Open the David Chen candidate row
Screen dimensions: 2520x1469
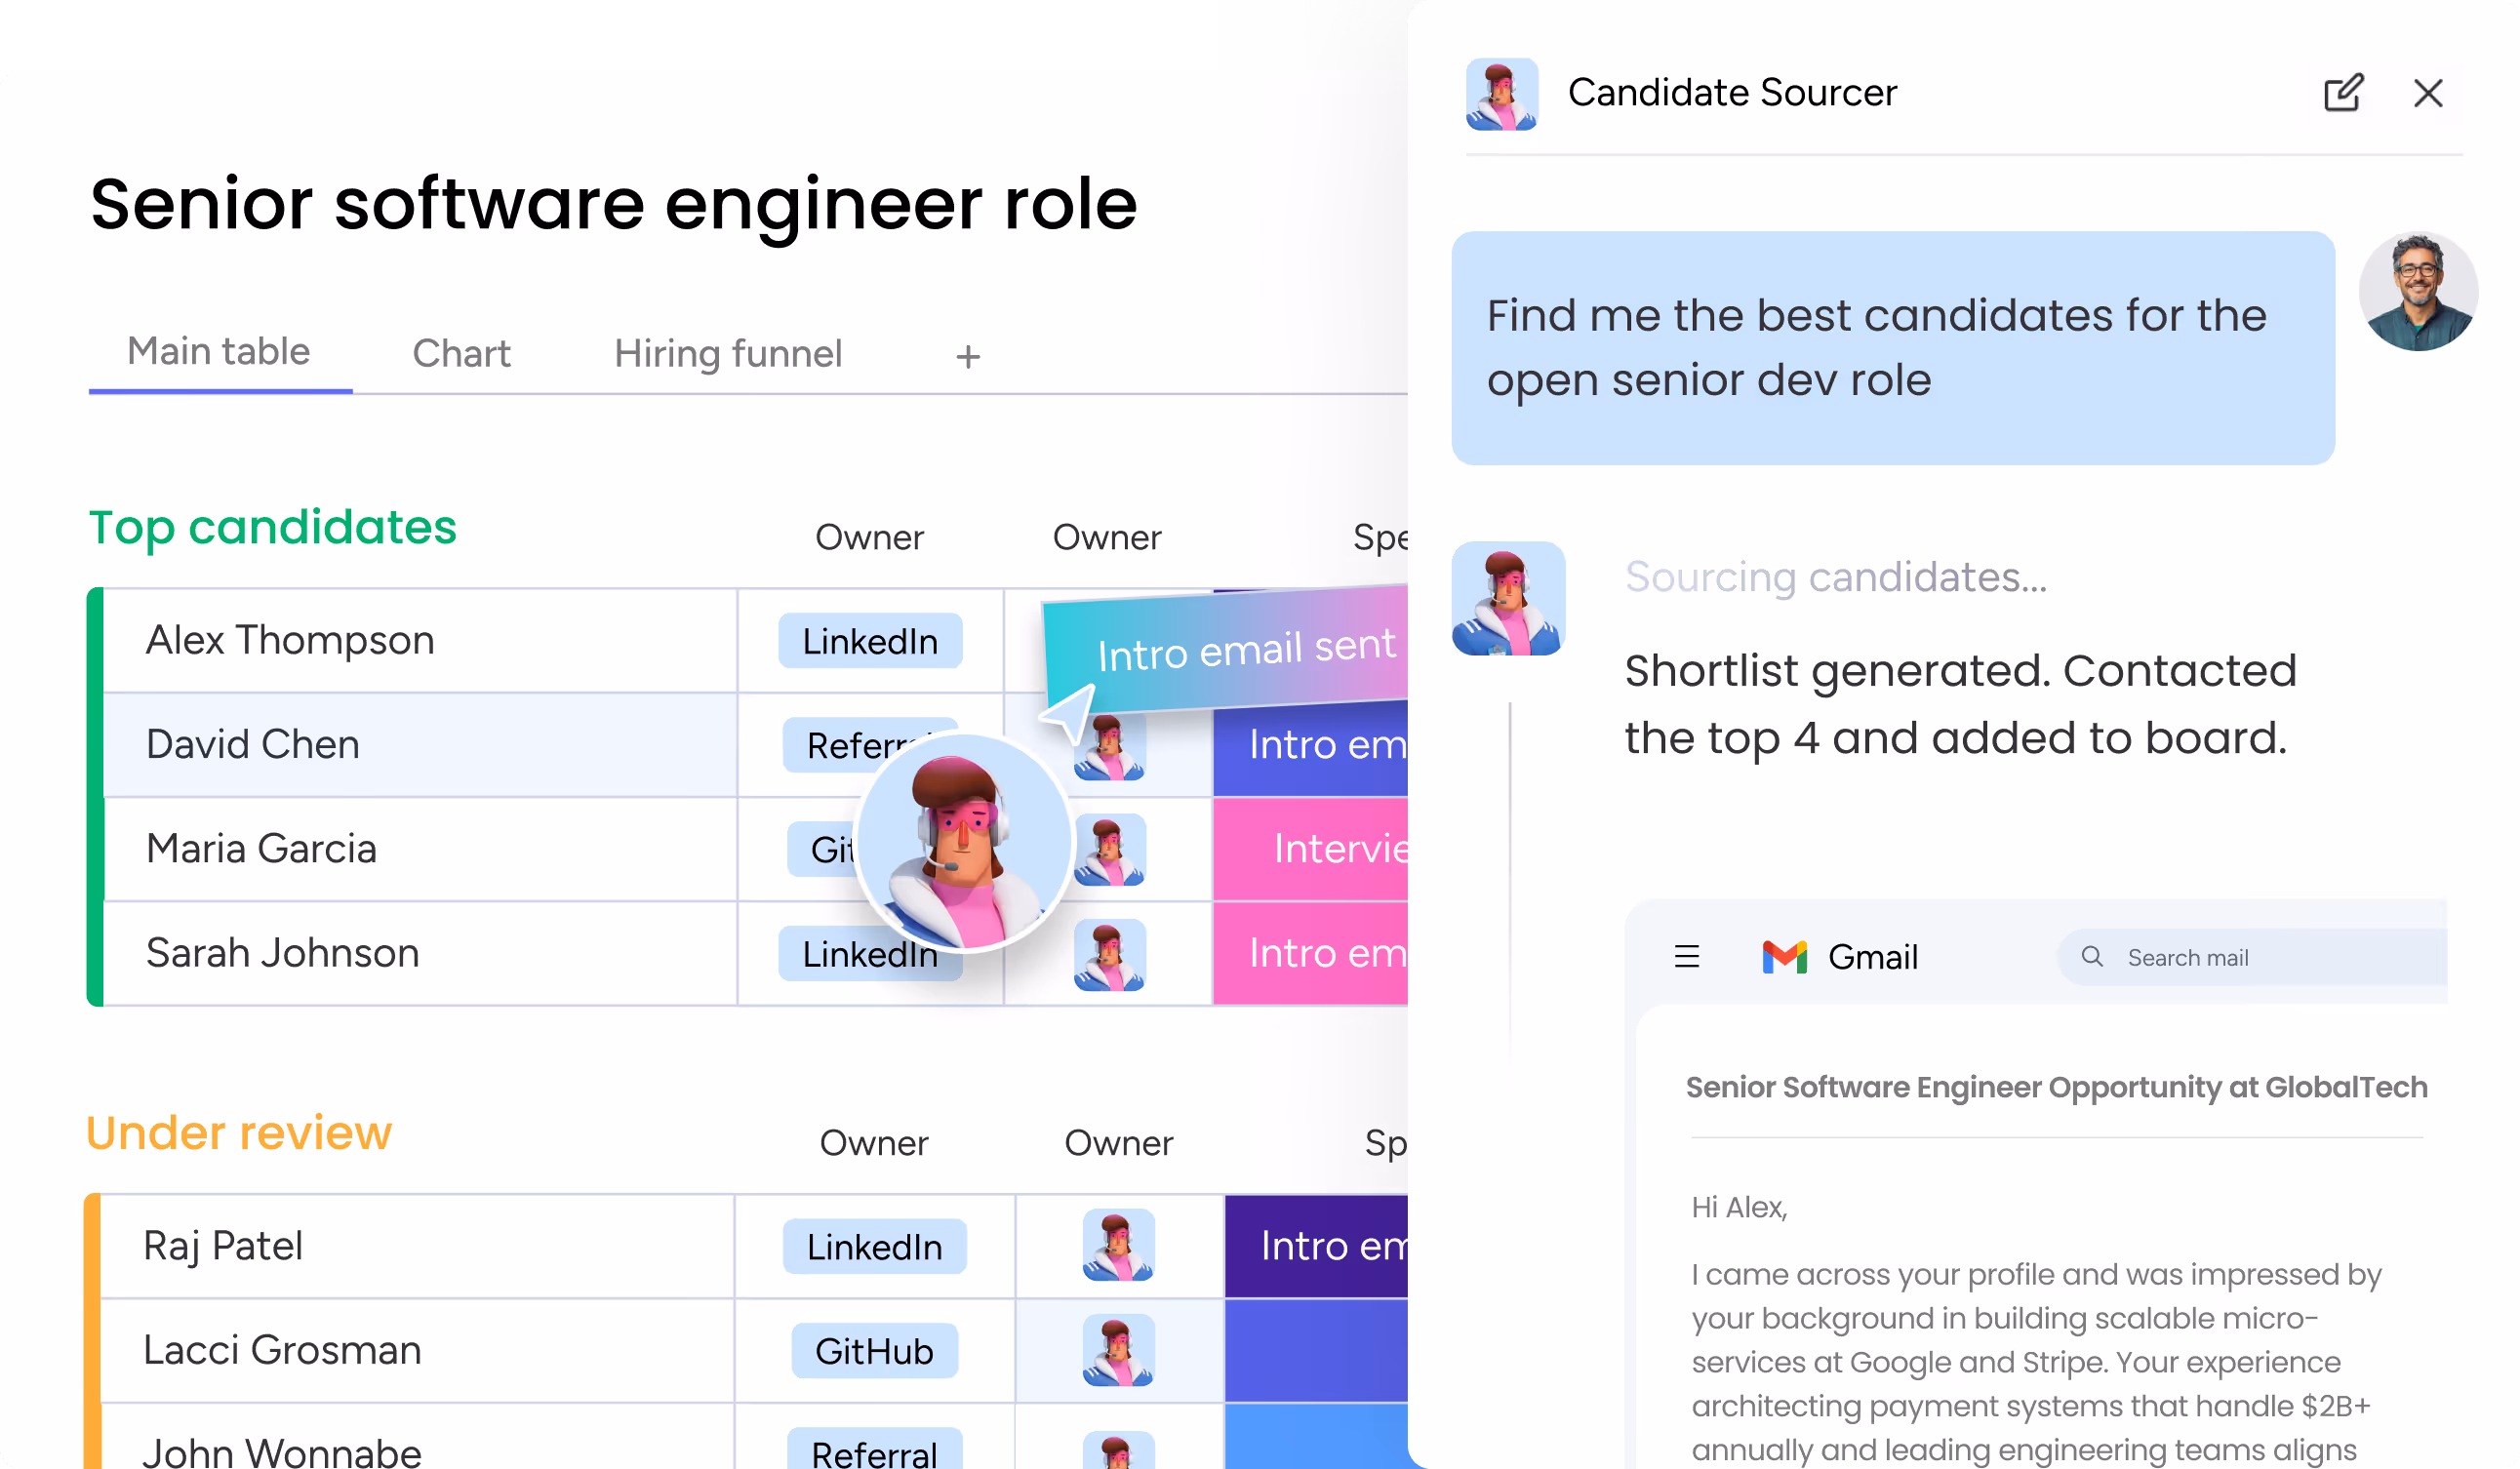[420, 745]
